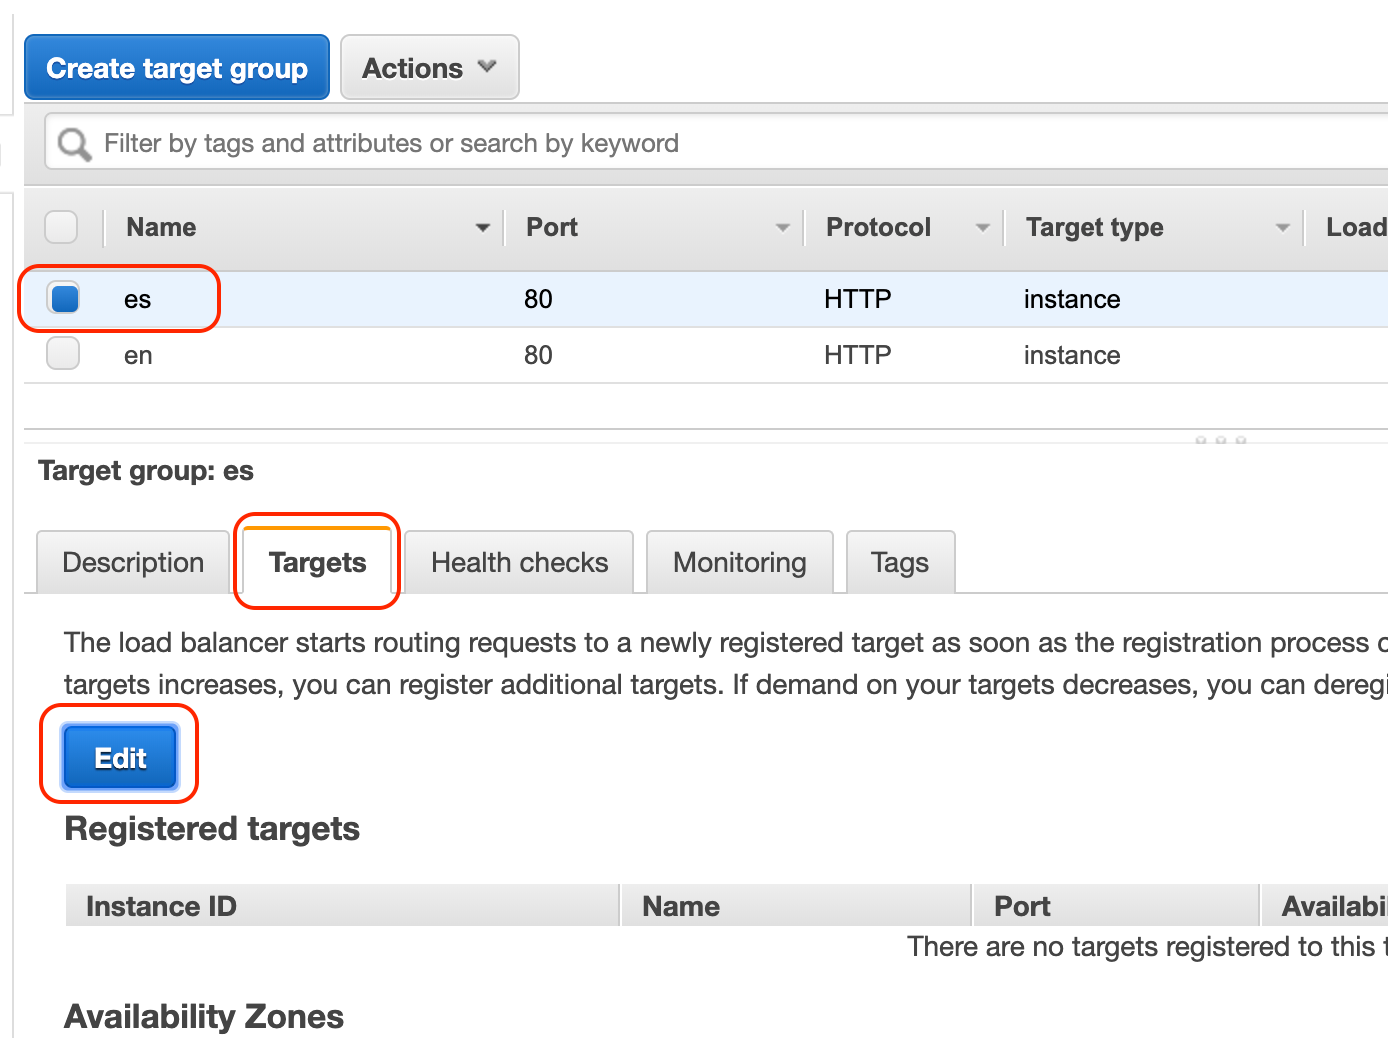The width and height of the screenshot is (1388, 1038).
Task: Click the Instance ID column header
Action: coord(162,906)
